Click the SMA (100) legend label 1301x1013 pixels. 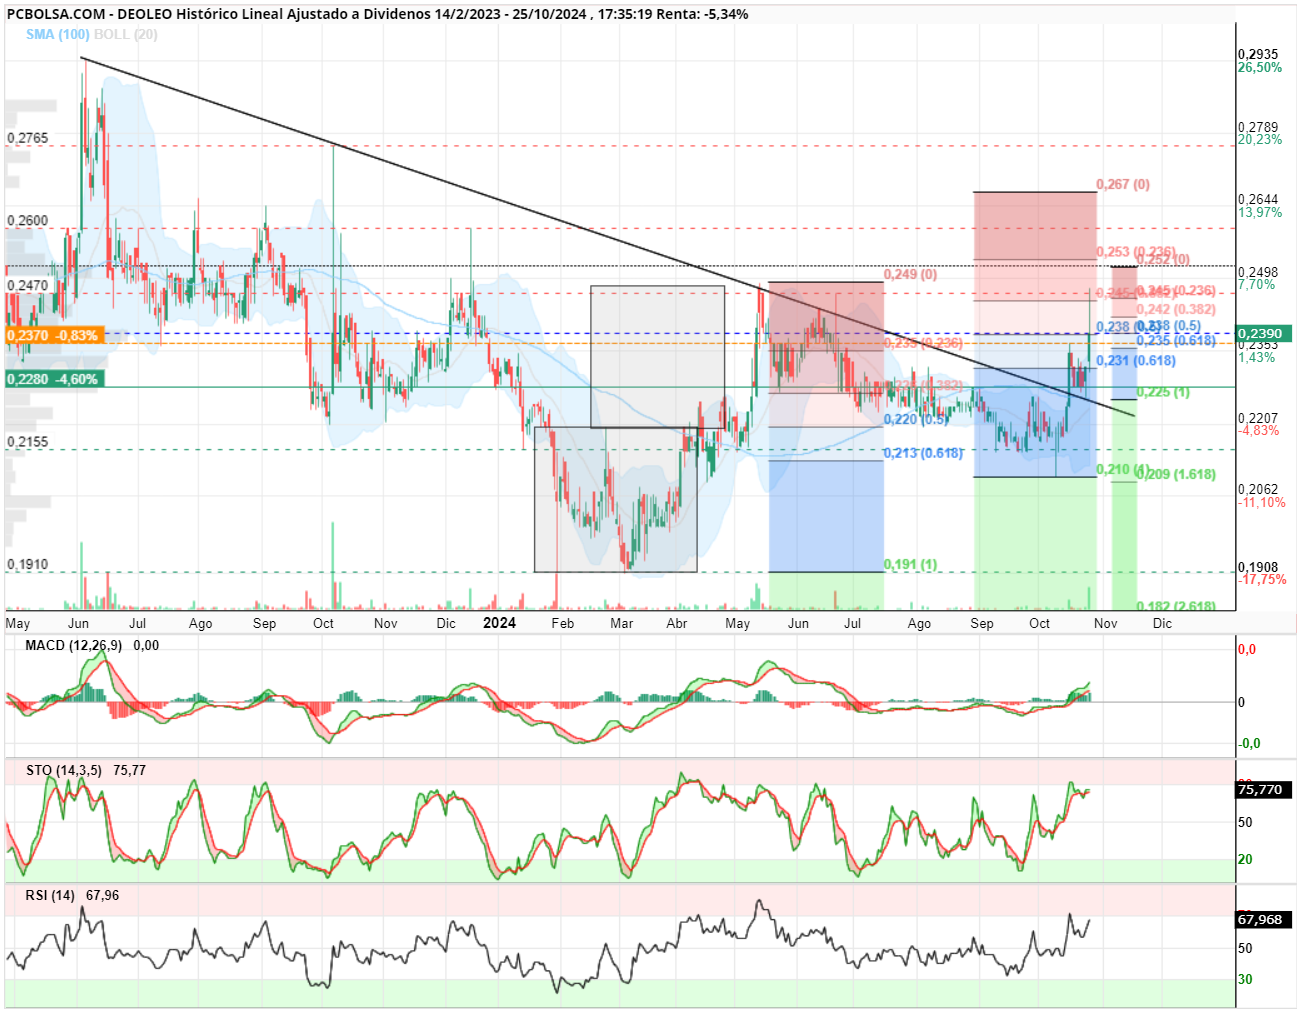pos(57,34)
